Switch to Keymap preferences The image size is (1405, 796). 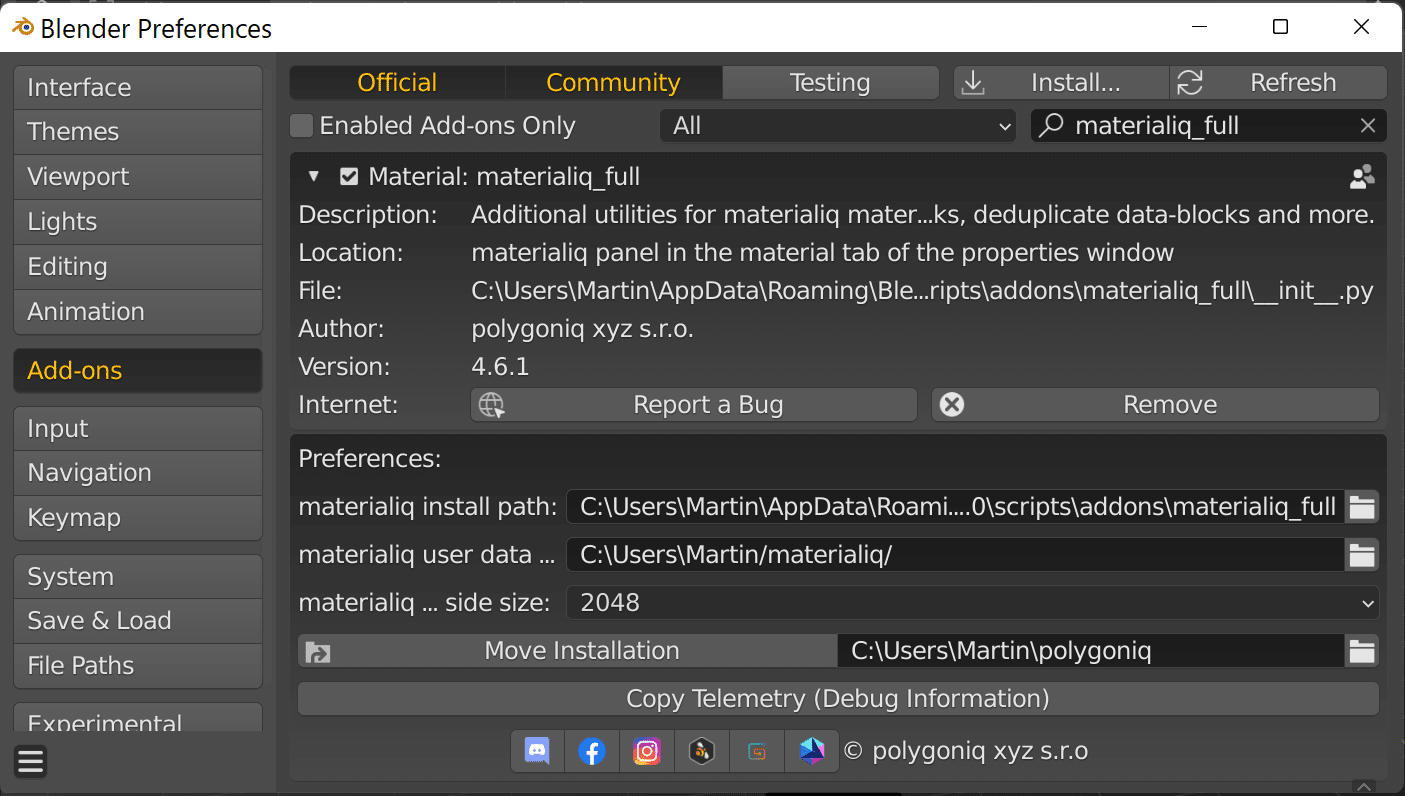[138, 518]
